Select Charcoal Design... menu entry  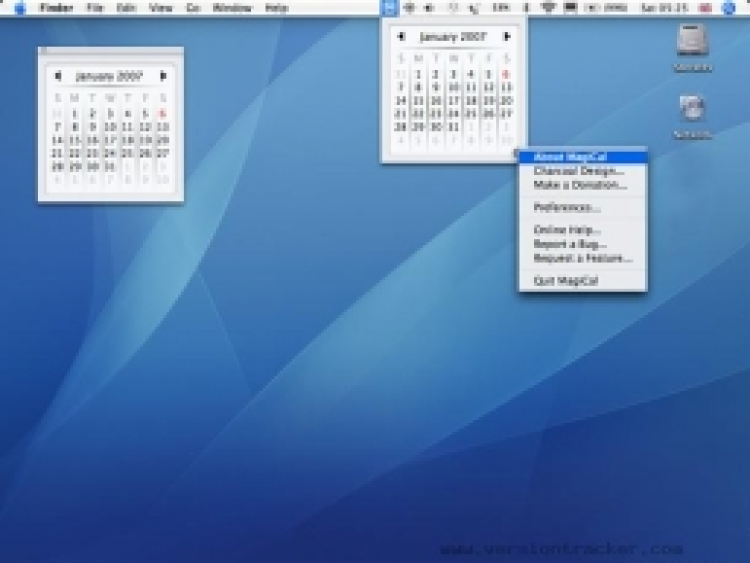pos(583,171)
